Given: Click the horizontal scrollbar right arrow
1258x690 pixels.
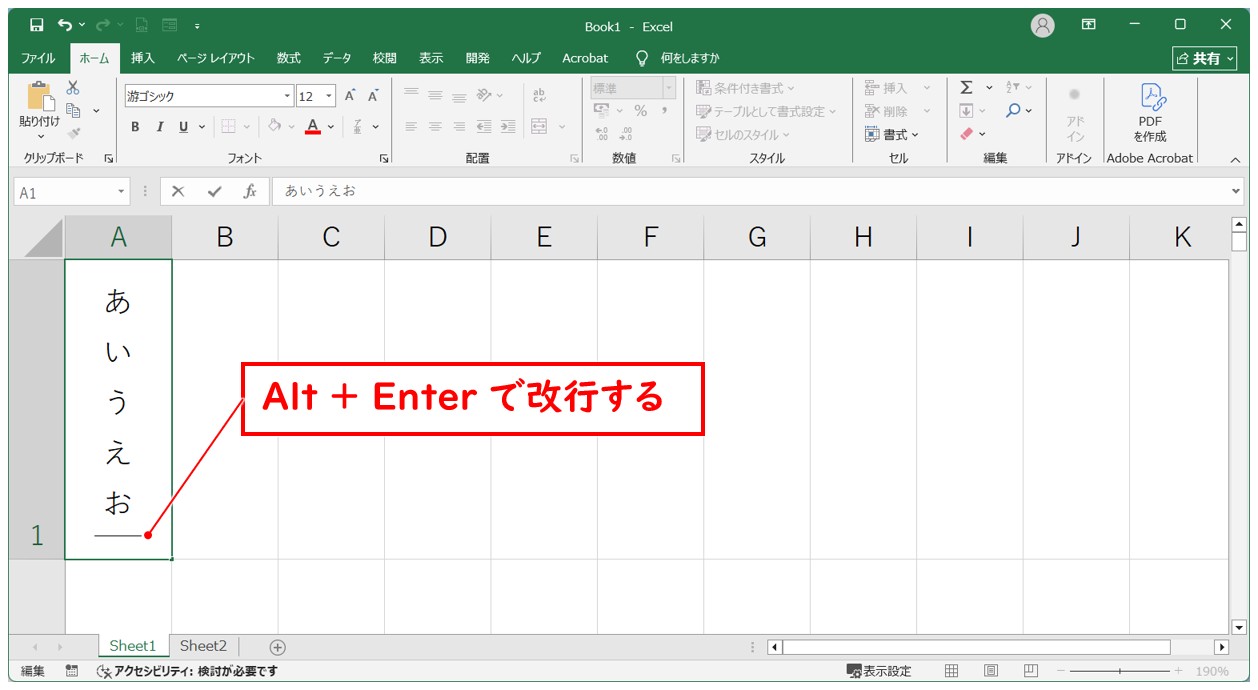Looking at the screenshot, I should click(1221, 647).
